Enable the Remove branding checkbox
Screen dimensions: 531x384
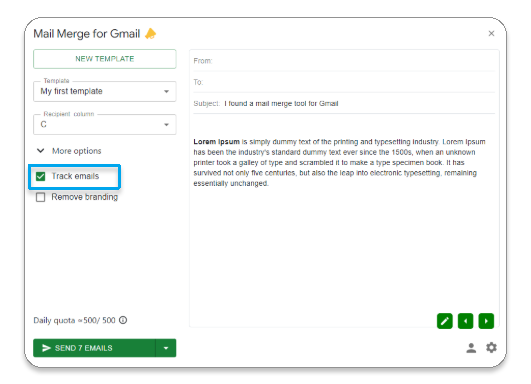pyautogui.click(x=41, y=197)
